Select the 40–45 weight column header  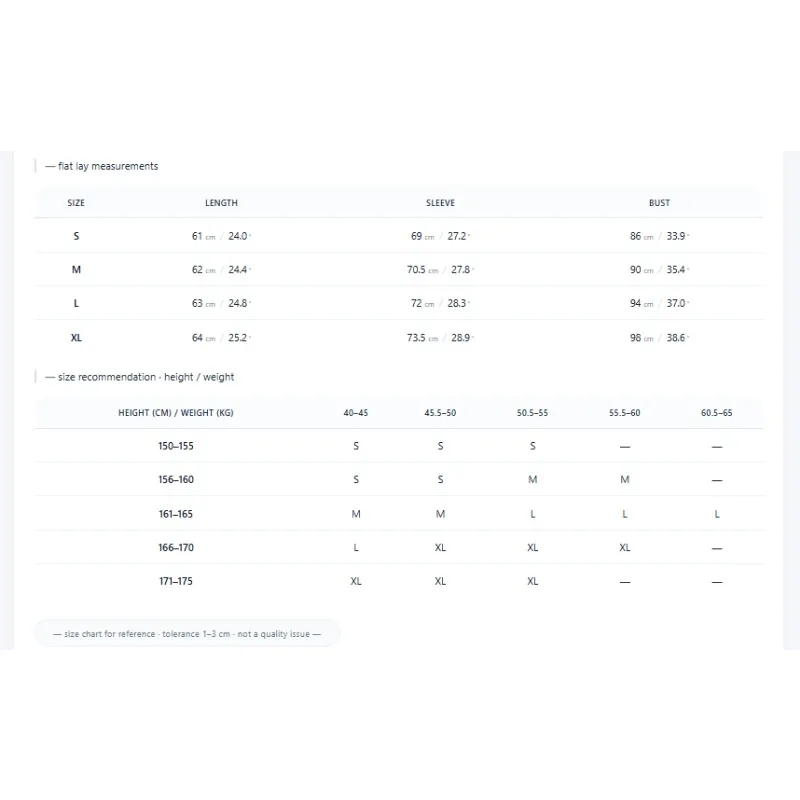(356, 412)
